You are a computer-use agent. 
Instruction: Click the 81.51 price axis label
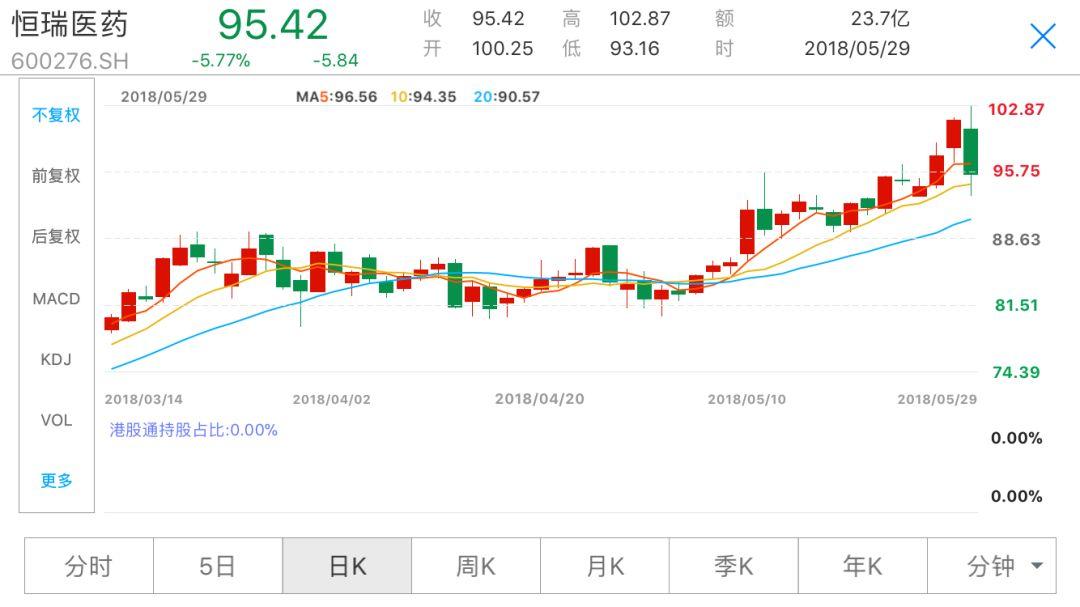(x=1017, y=305)
